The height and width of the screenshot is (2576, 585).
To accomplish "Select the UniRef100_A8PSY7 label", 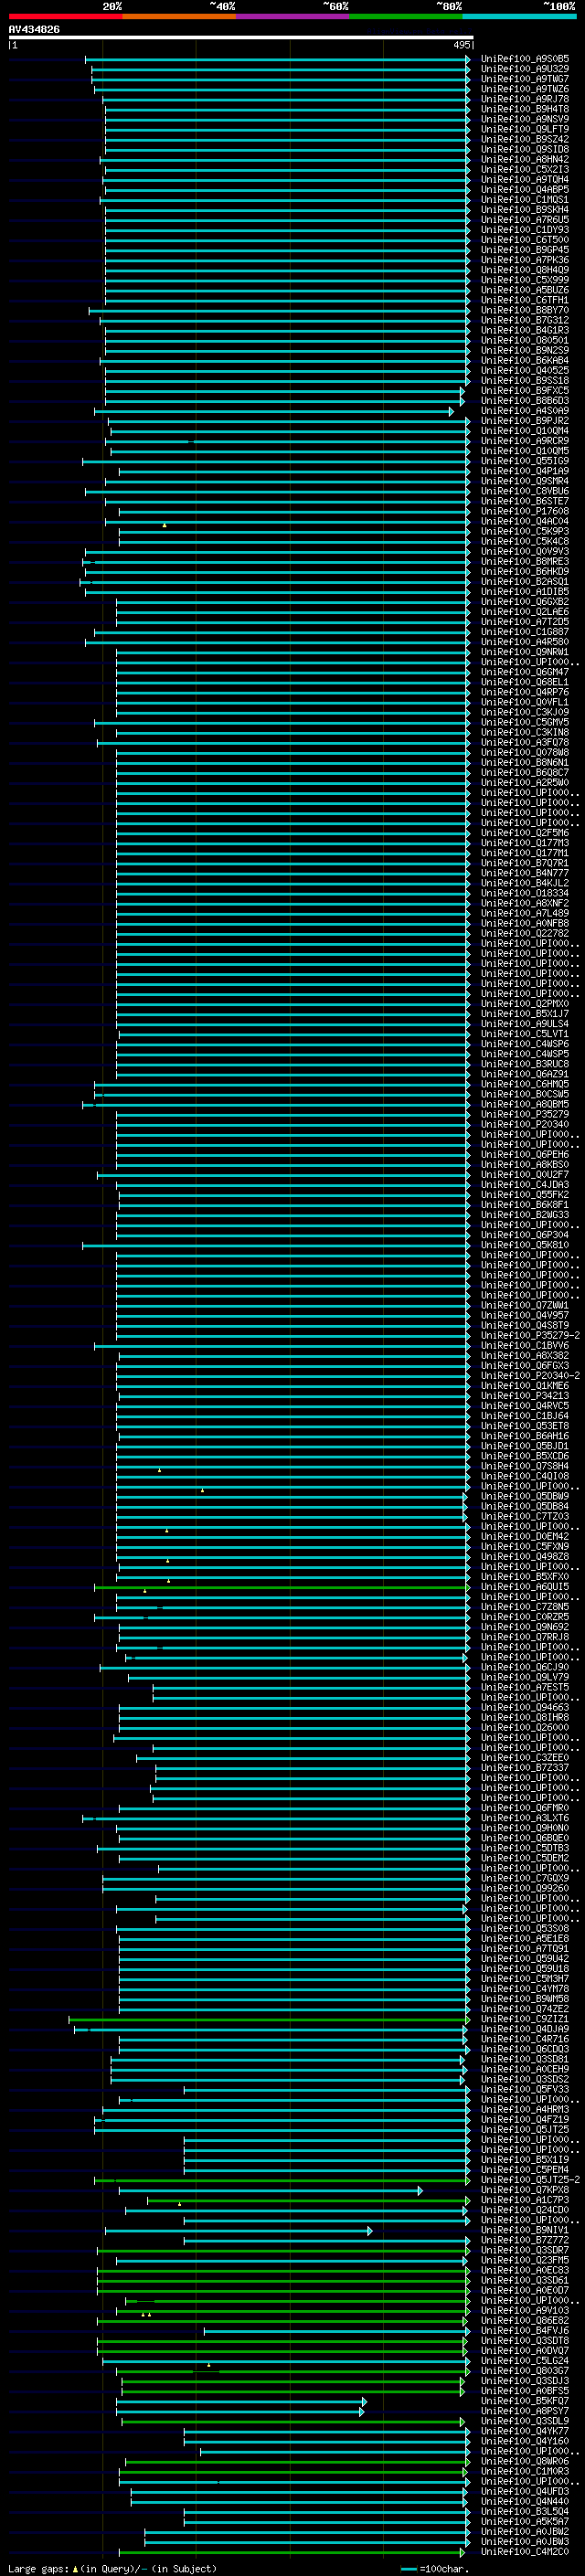I will 525,2411.
